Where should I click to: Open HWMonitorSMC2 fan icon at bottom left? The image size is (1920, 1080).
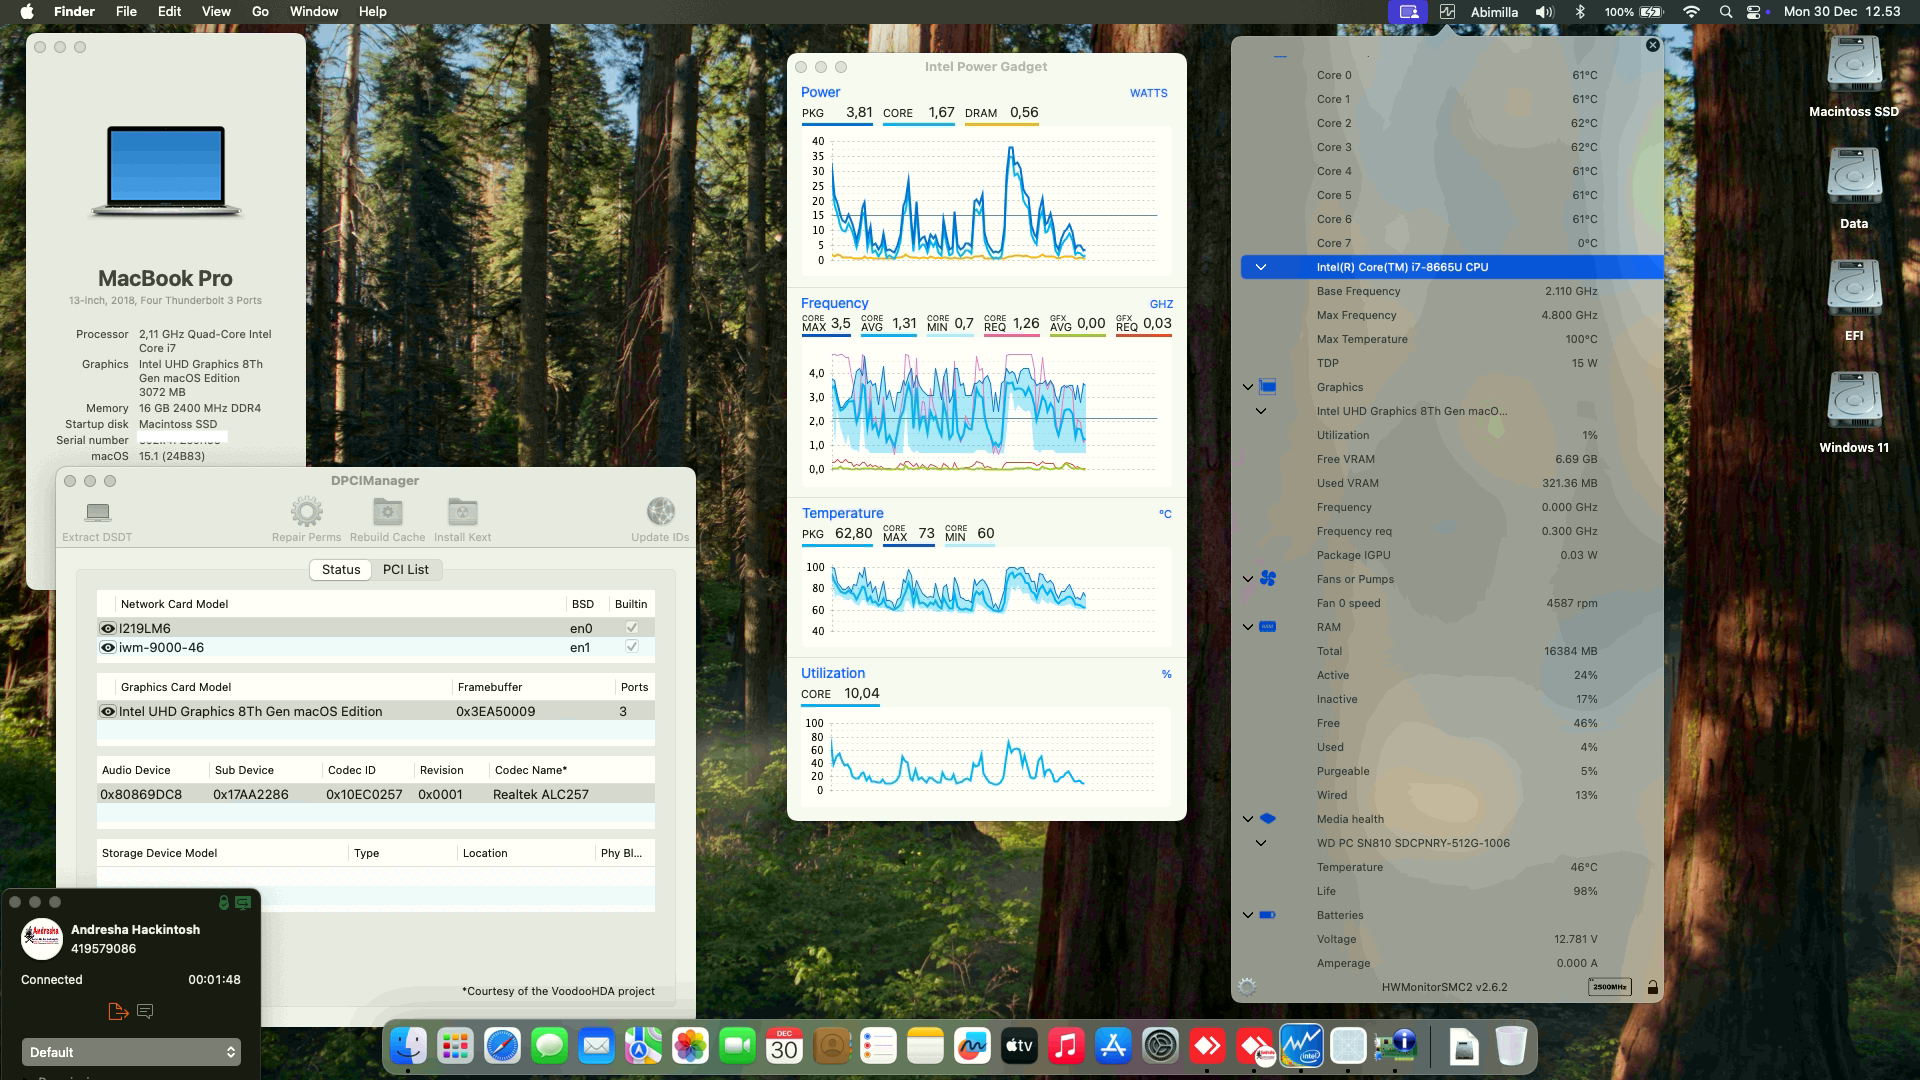point(1246,985)
